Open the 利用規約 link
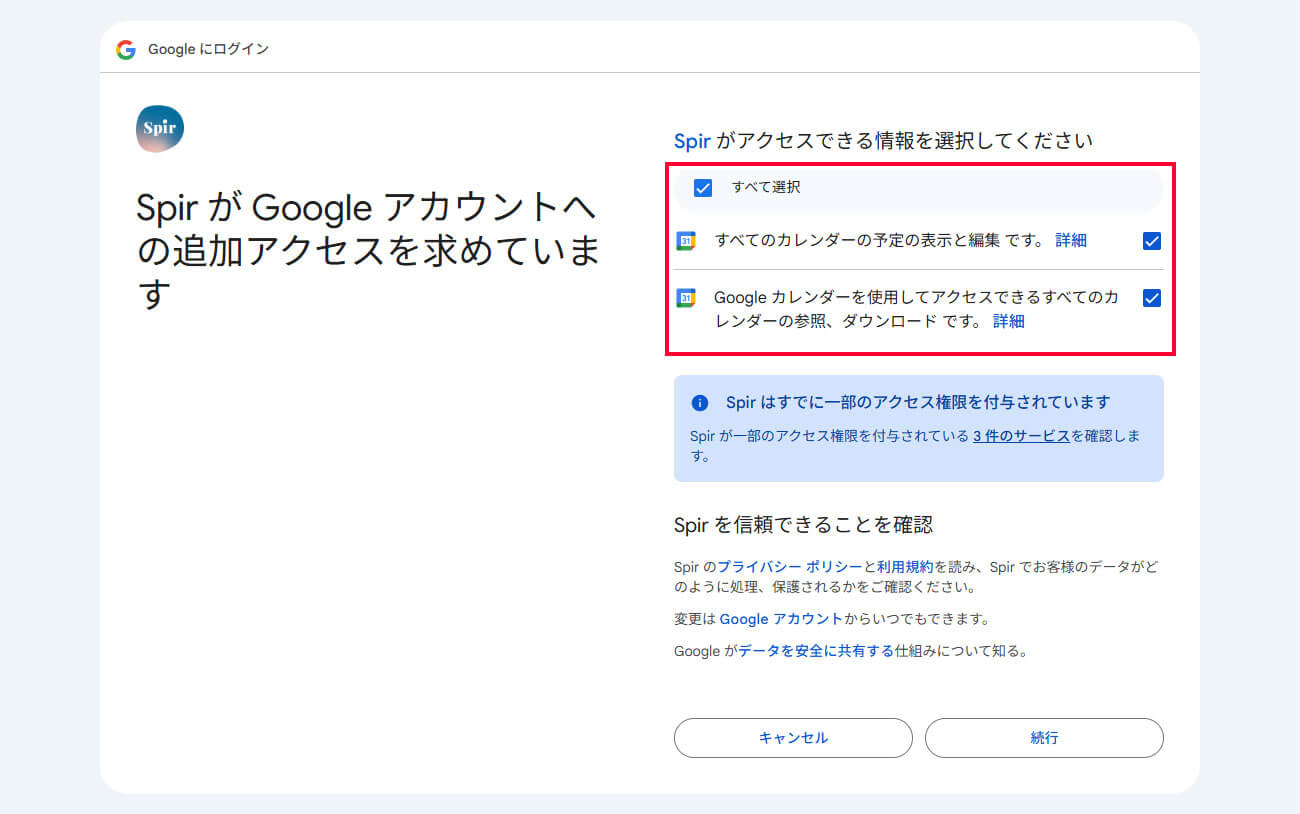The height and width of the screenshot is (814, 1300). tap(905, 566)
